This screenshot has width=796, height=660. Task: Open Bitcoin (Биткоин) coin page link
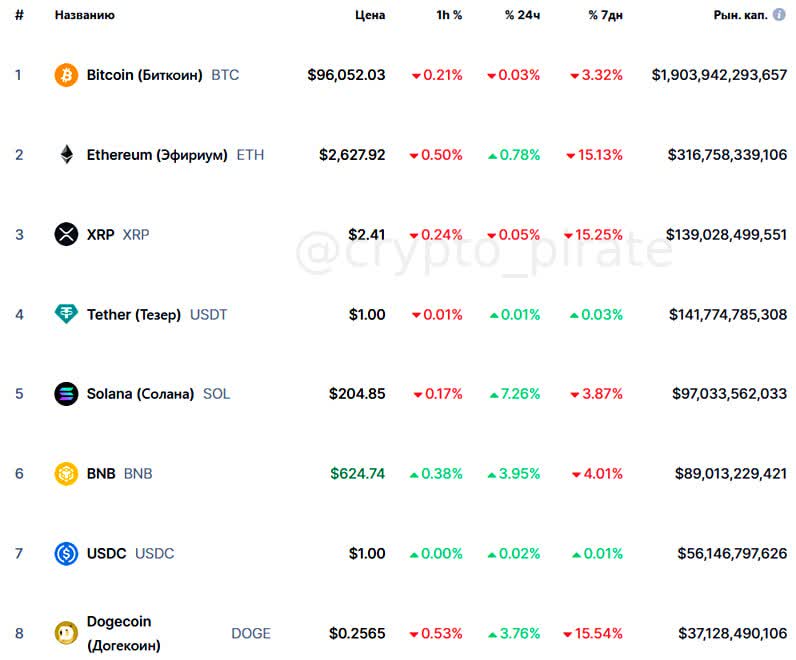coord(145,75)
